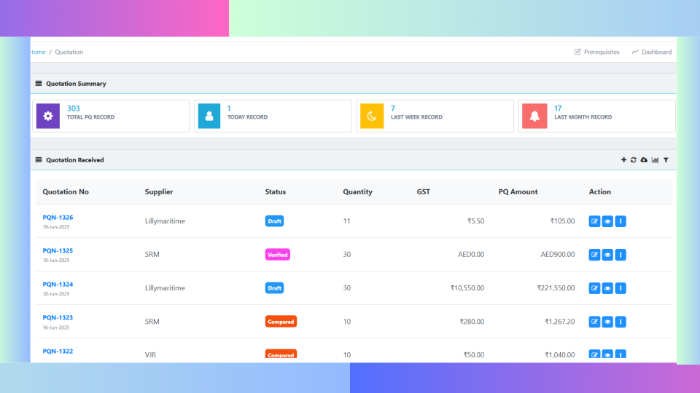Open quotation link PQN-1326

[x=58, y=217]
